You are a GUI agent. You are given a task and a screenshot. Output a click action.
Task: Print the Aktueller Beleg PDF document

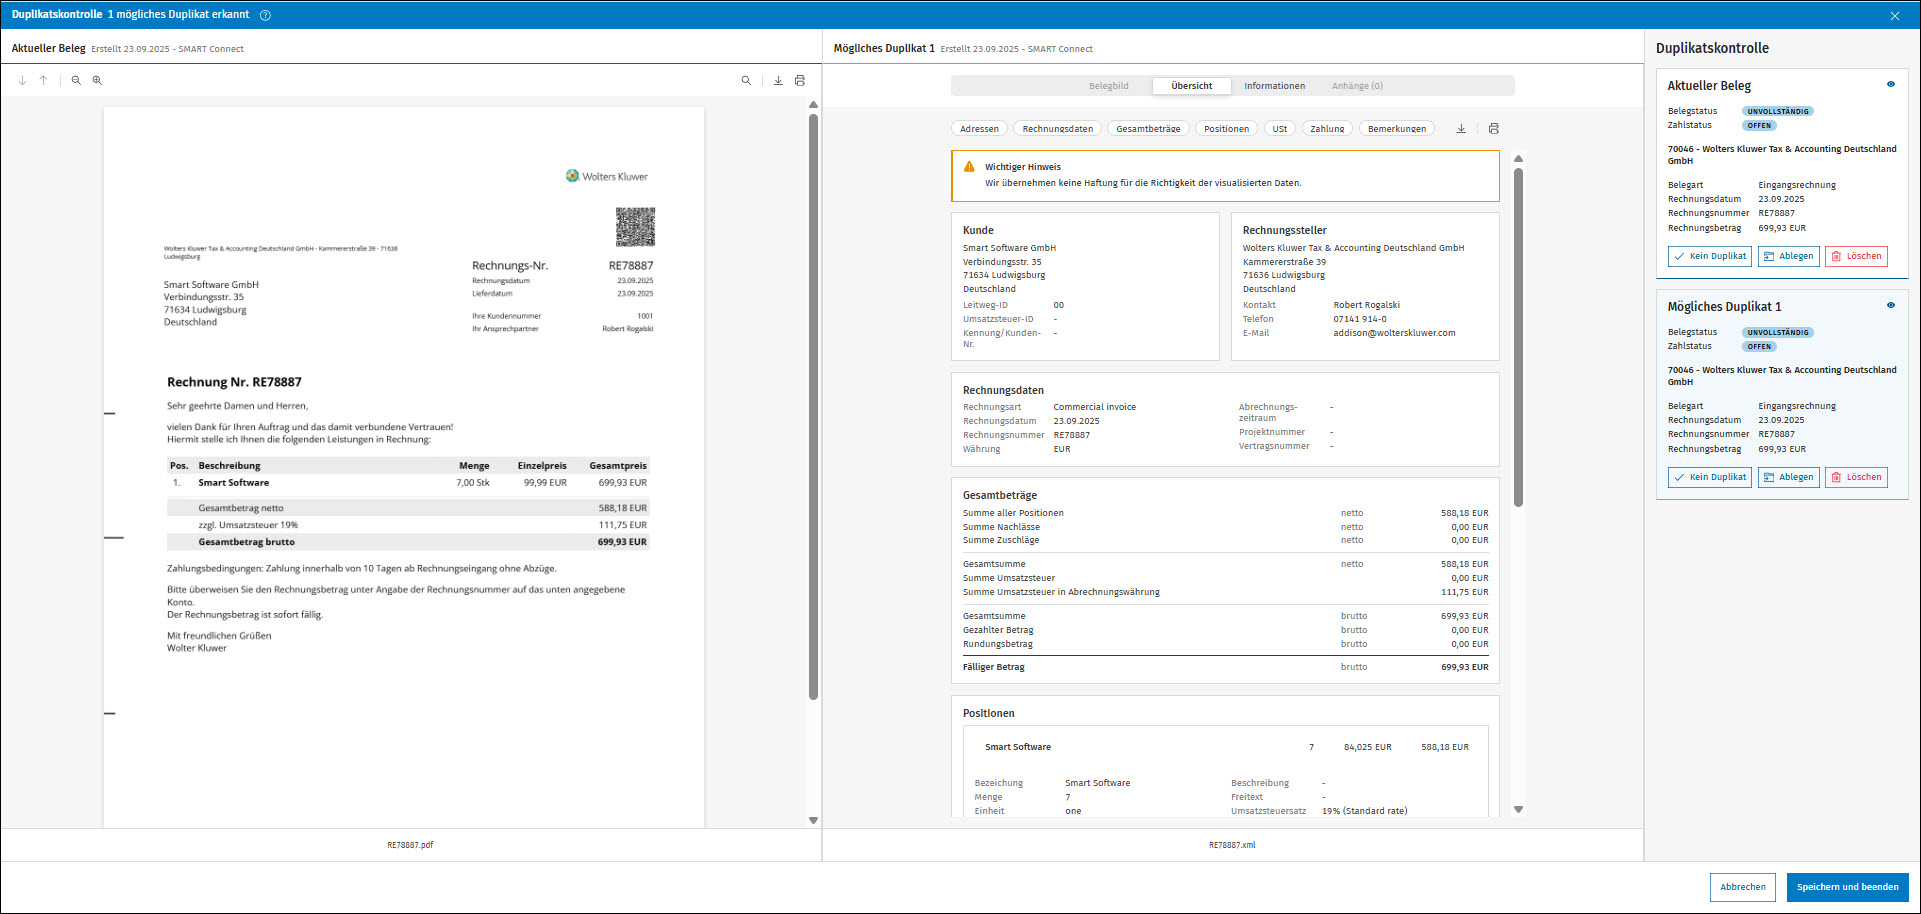[x=800, y=80]
